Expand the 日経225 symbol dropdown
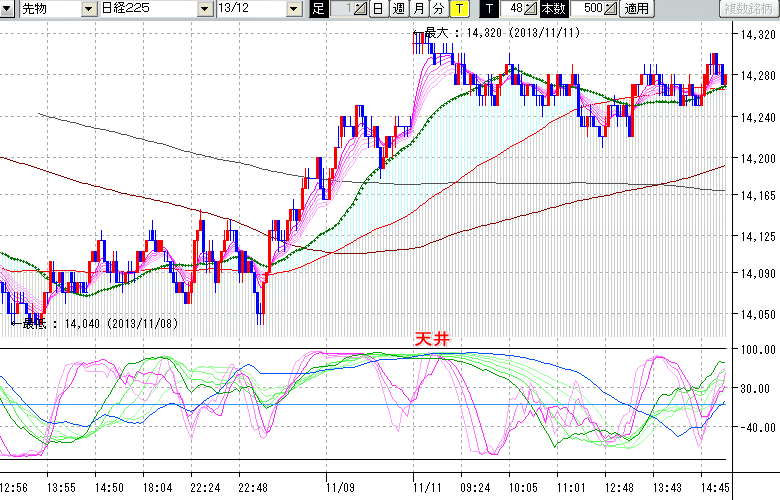This screenshot has height=500, width=780. point(205,9)
